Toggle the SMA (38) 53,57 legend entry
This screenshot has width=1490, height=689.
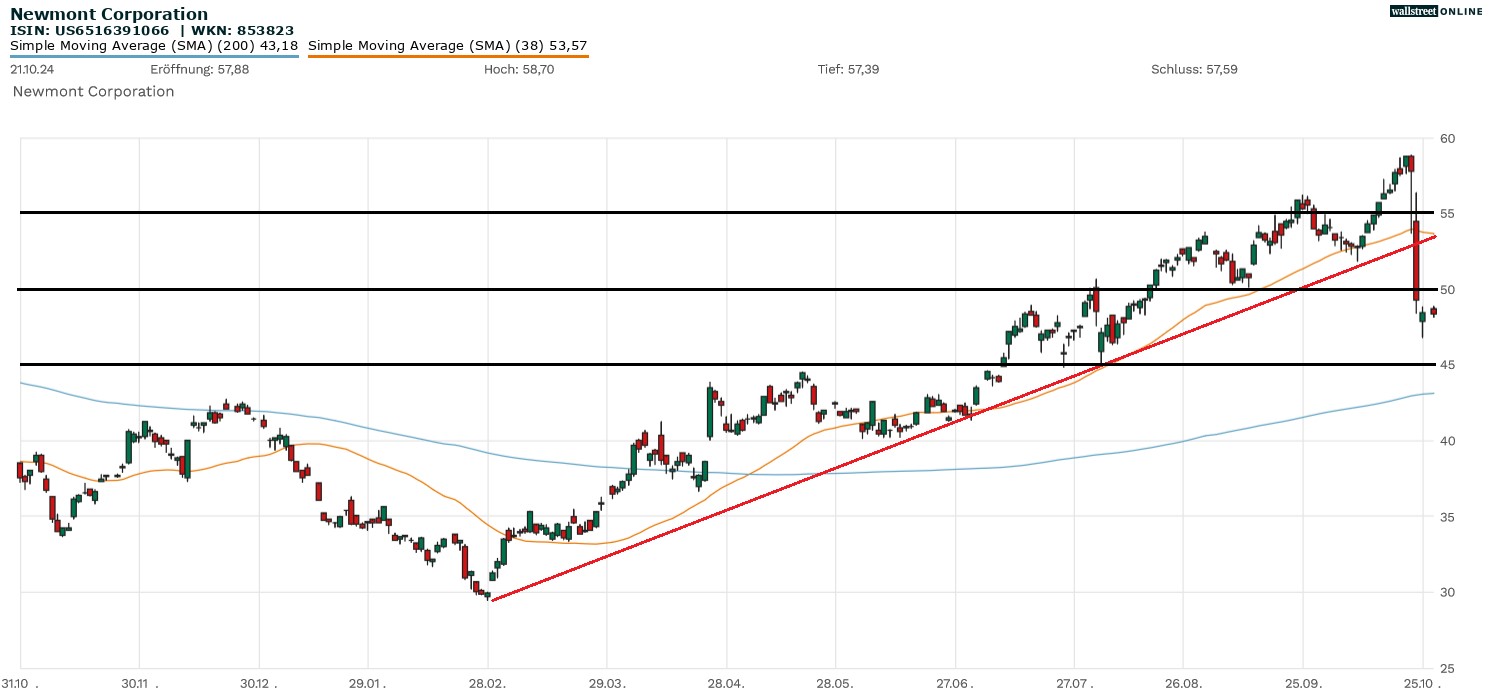point(446,46)
